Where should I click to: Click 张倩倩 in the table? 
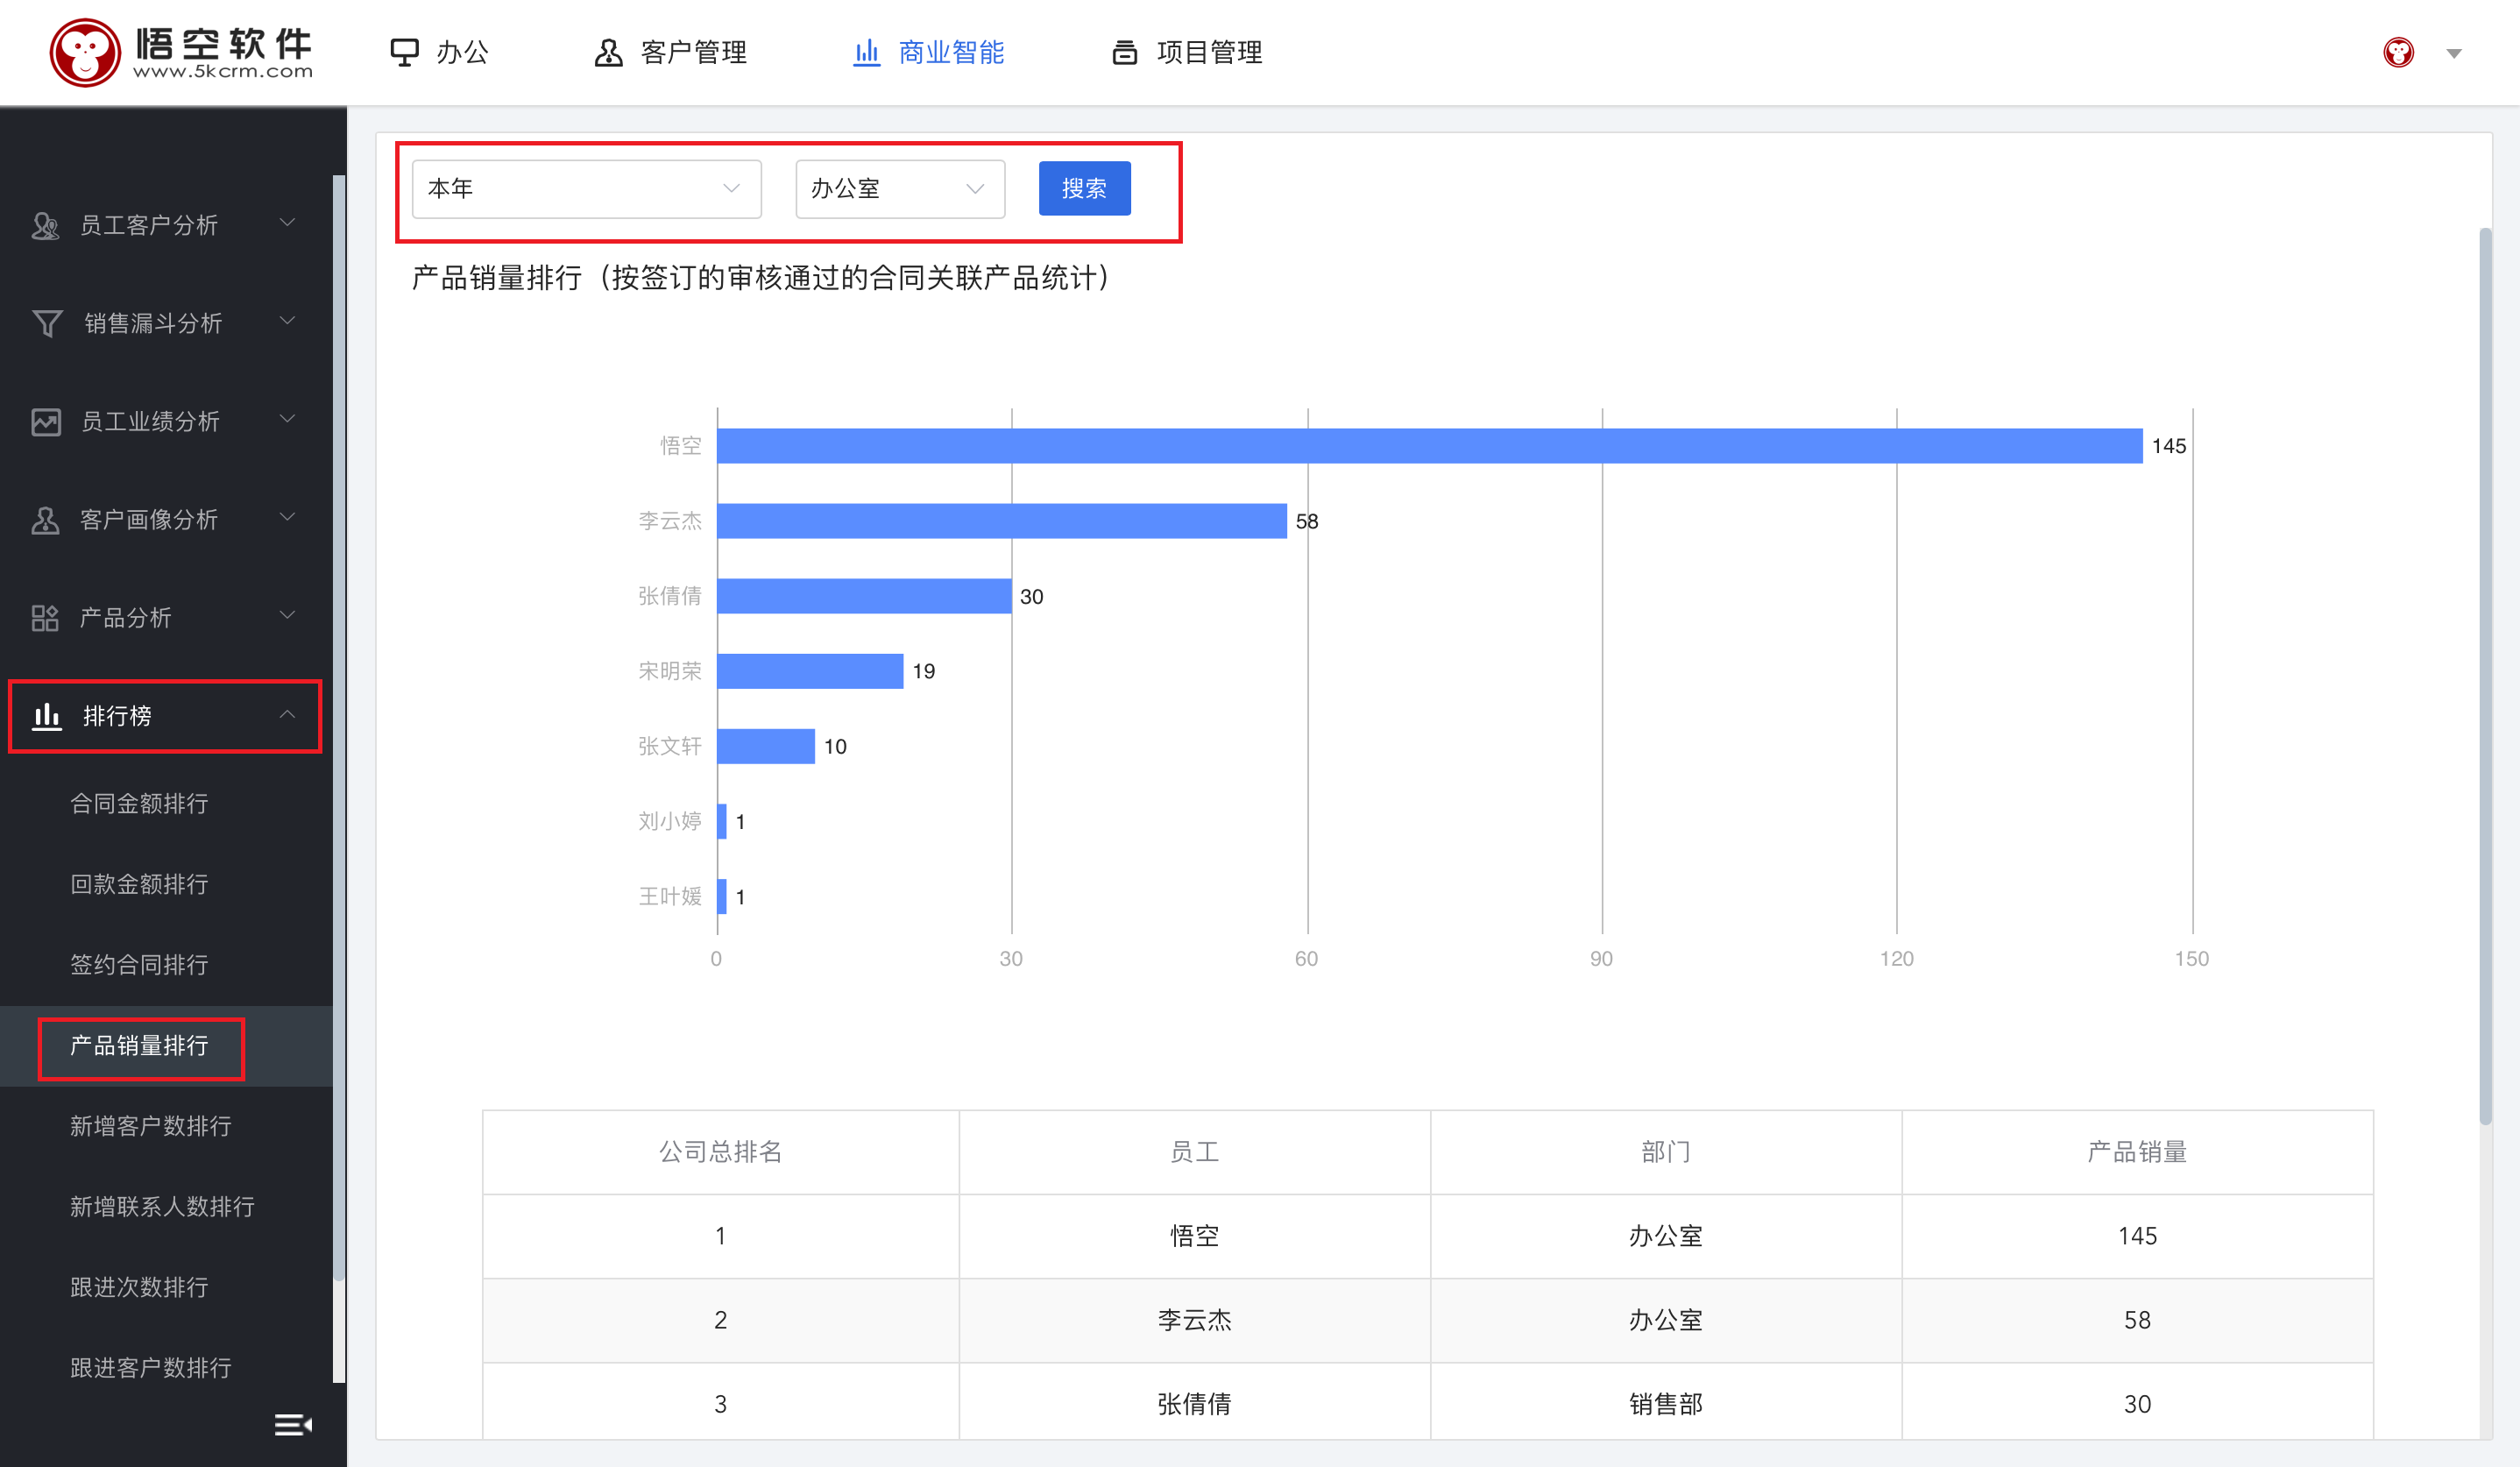point(1194,1404)
